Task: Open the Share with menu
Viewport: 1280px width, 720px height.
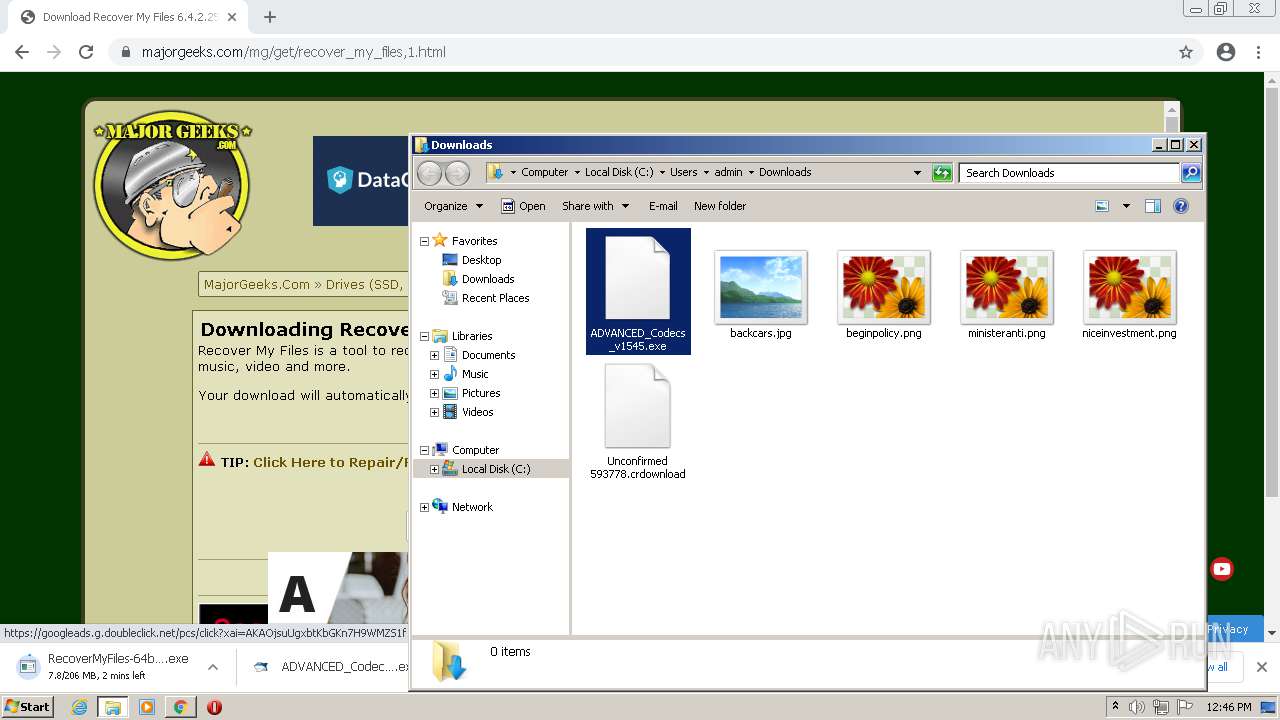Action: [595, 206]
